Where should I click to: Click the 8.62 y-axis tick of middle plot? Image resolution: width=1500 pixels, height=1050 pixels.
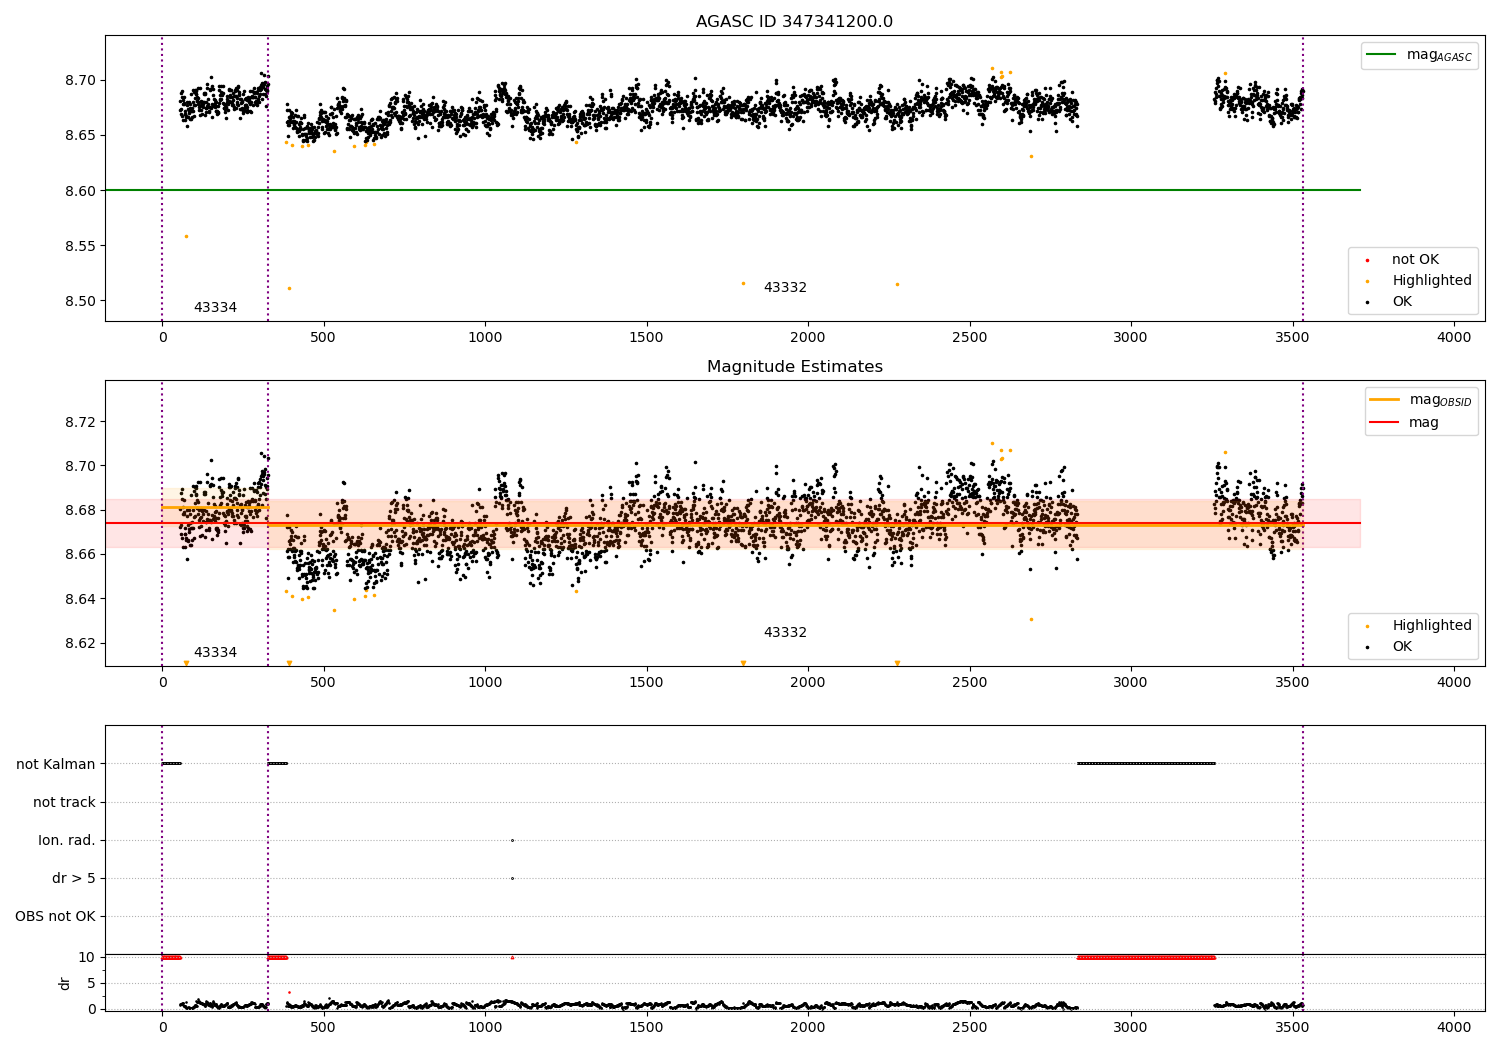tap(80, 643)
